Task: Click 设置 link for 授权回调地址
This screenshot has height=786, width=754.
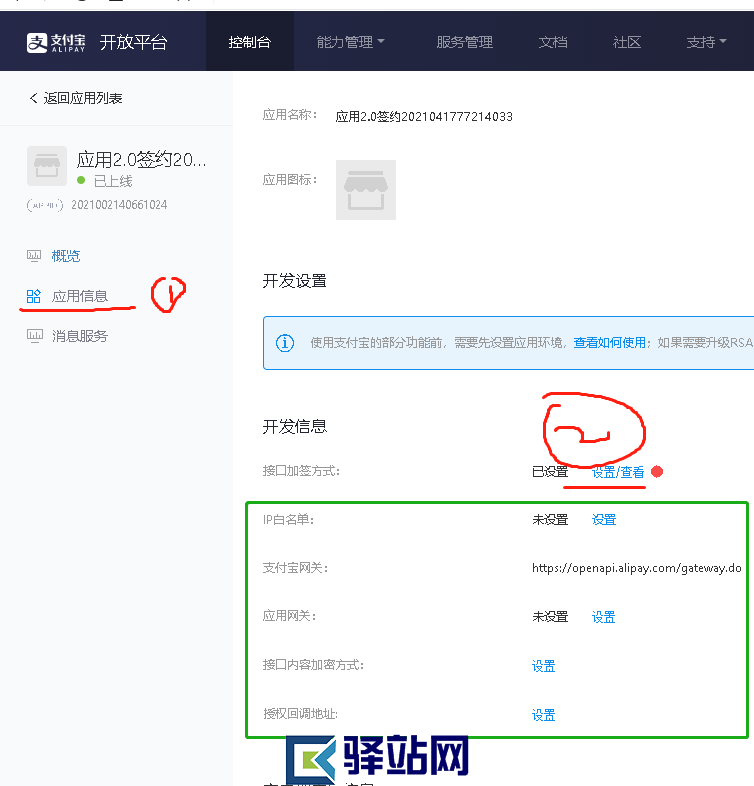Action: (x=543, y=715)
